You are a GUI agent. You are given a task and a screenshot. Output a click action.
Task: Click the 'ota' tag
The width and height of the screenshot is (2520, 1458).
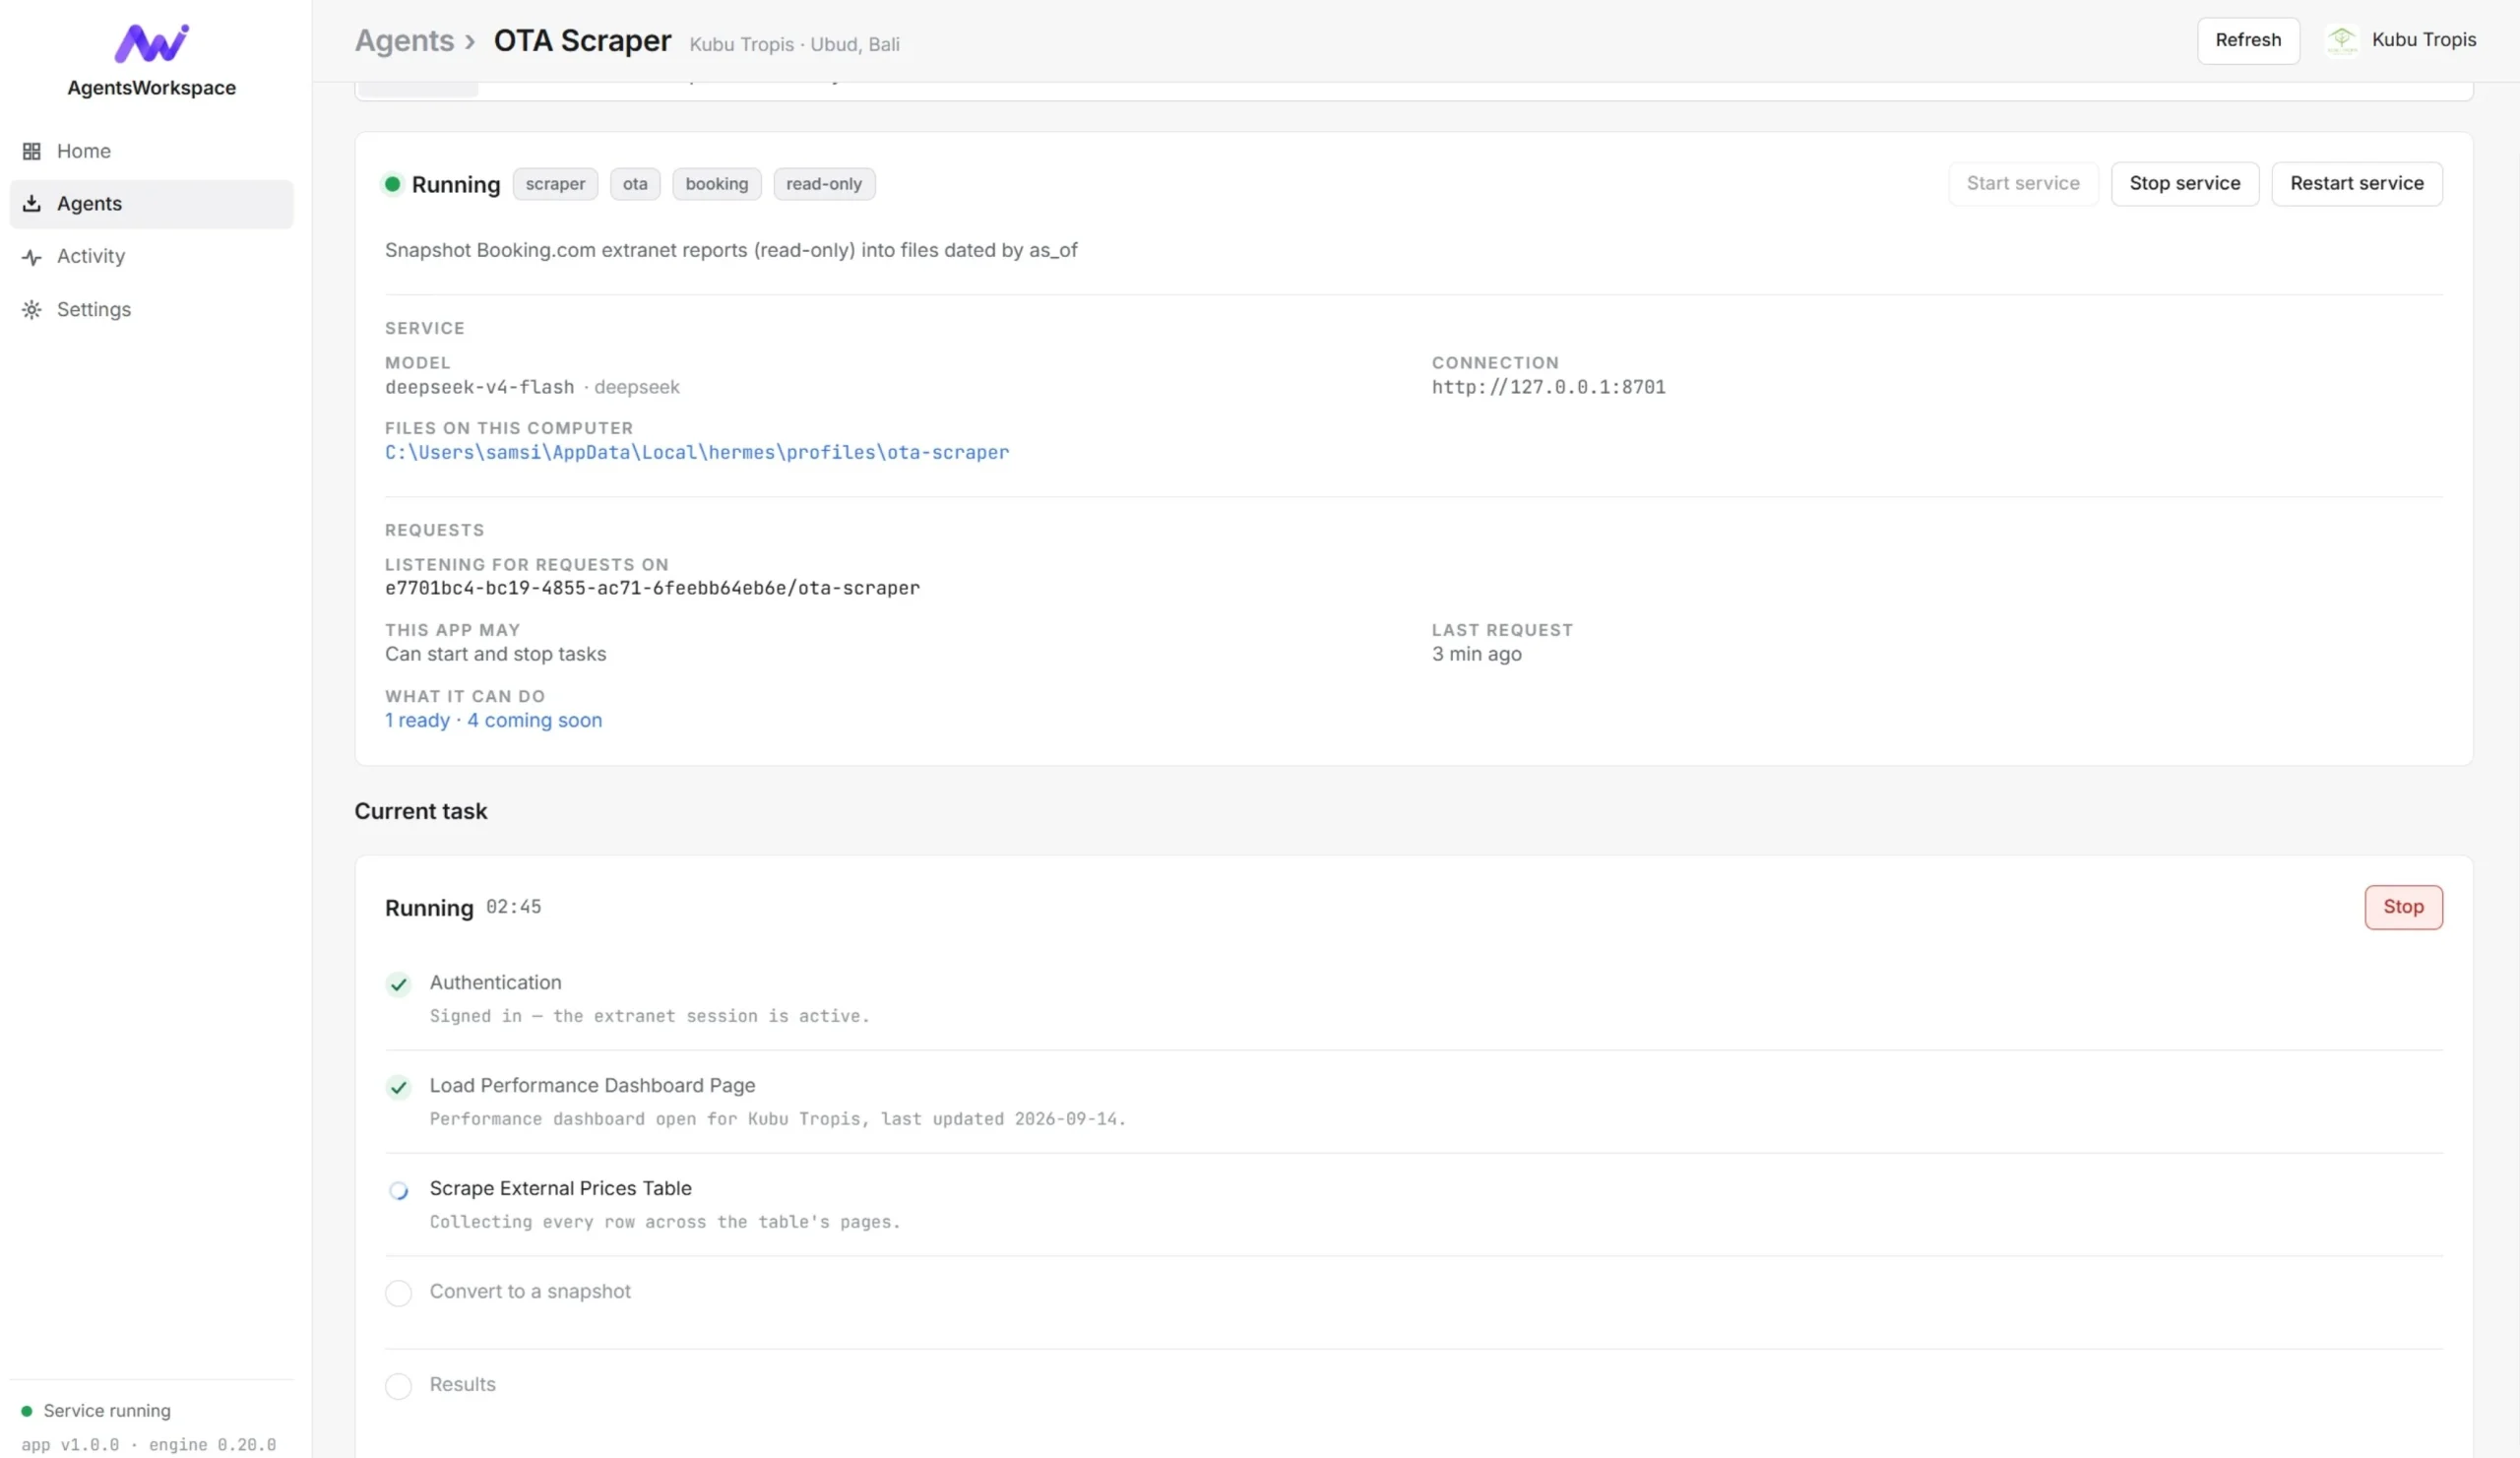tap(635, 184)
